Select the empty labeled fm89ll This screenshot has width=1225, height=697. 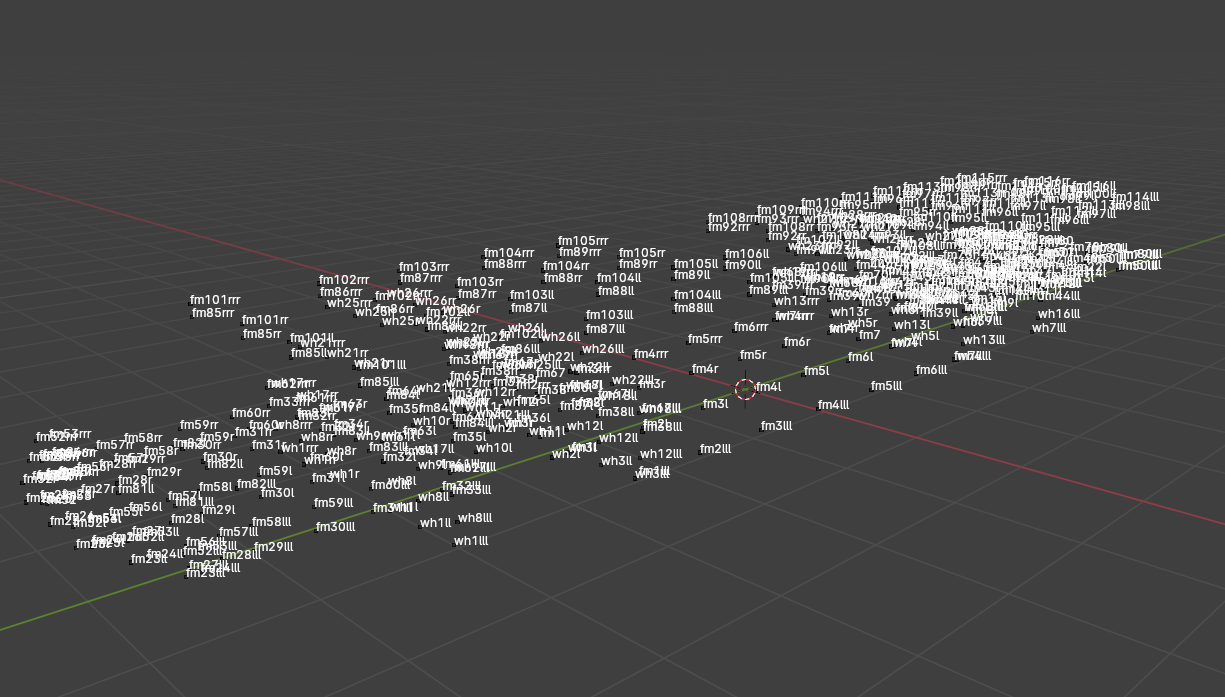click(x=692, y=275)
